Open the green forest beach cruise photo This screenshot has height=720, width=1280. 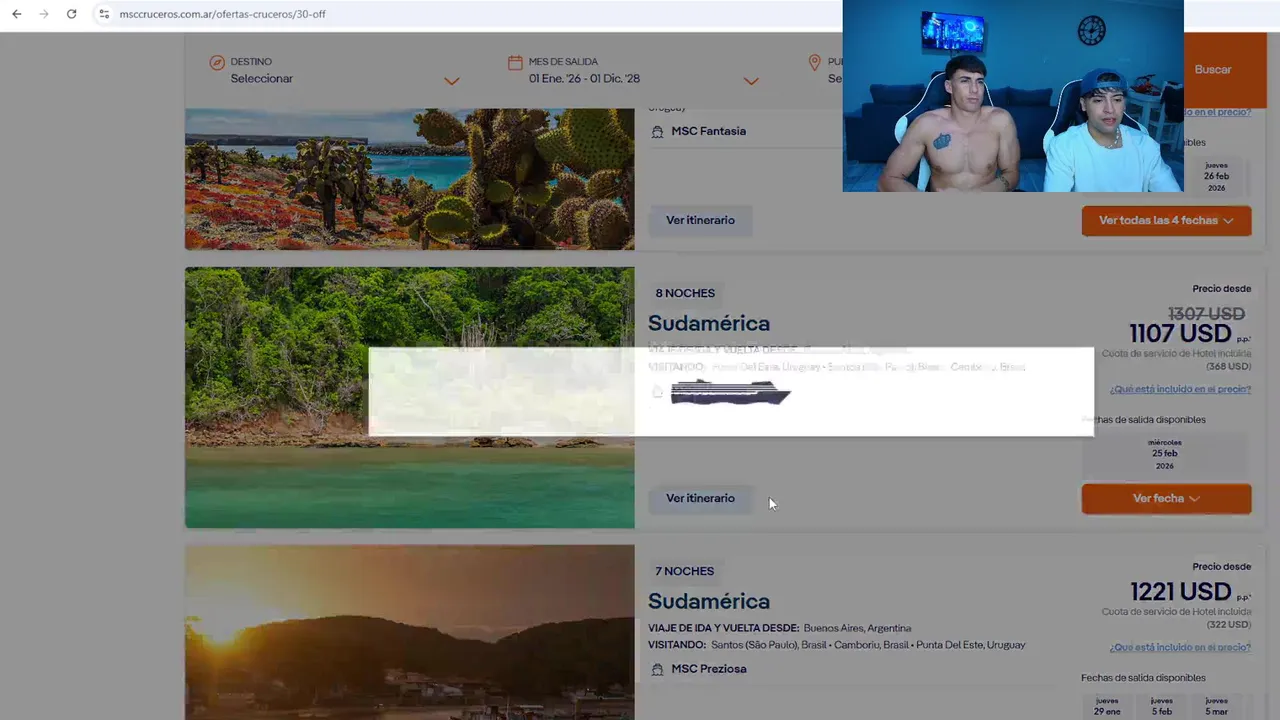coord(409,397)
